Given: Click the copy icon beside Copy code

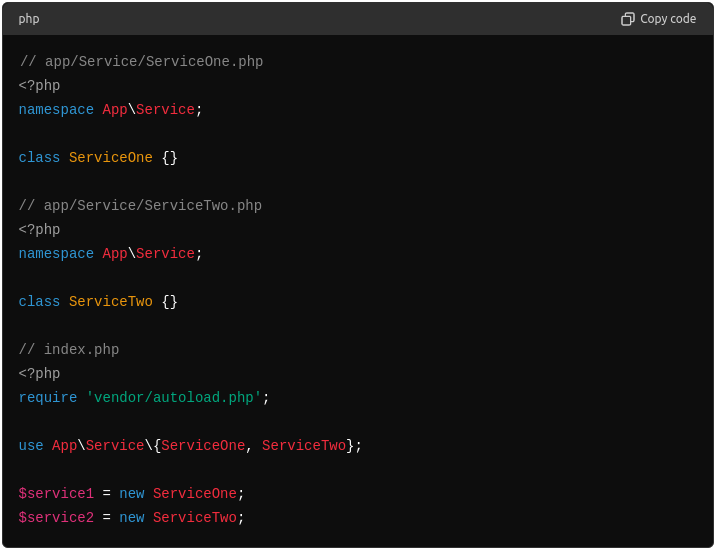Looking at the screenshot, I should coord(628,19).
